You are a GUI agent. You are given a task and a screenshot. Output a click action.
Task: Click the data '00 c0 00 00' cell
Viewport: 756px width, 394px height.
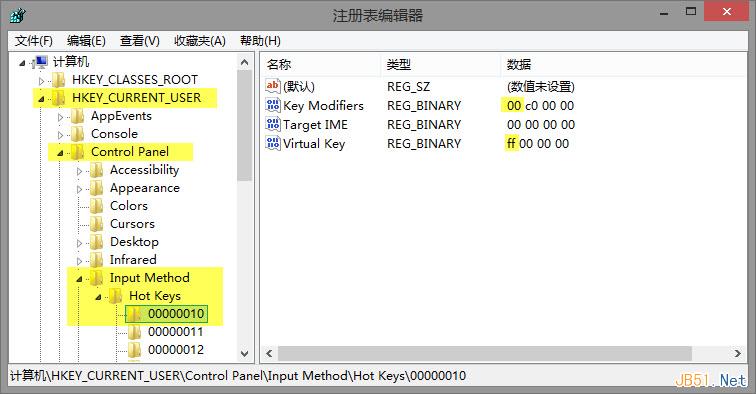click(540, 106)
